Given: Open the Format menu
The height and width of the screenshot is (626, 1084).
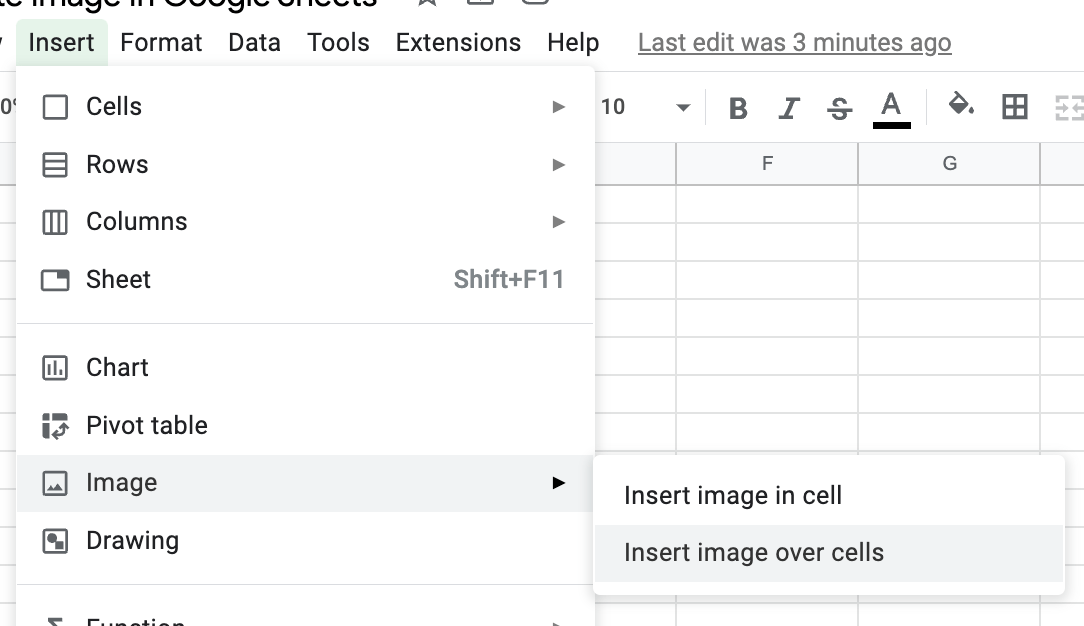Looking at the screenshot, I should [x=161, y=43].
